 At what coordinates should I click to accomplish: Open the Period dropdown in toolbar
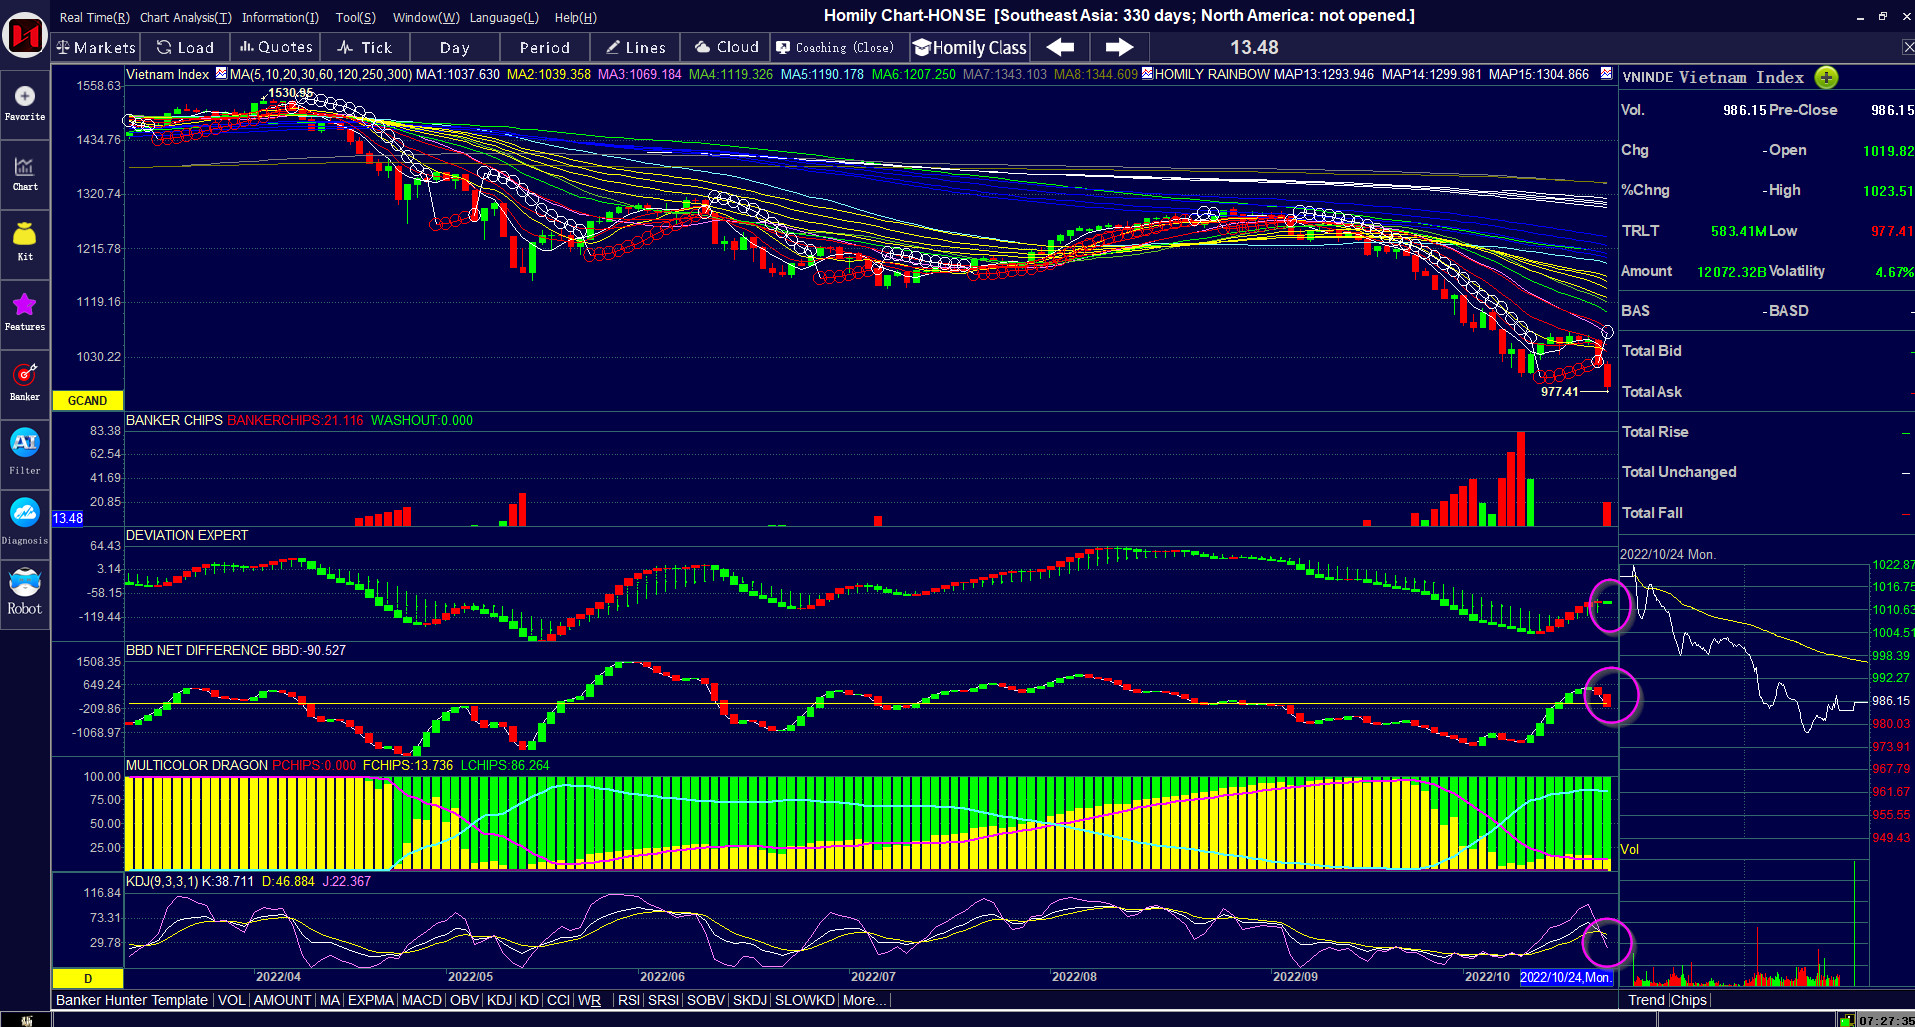pos(544,47)
